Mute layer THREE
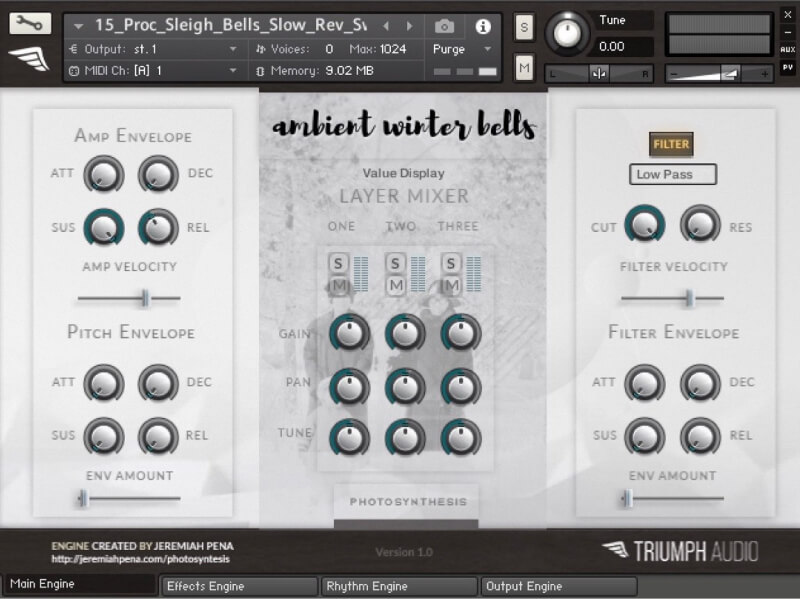This screenshot has width=800, height=599. tap(451, 285)
